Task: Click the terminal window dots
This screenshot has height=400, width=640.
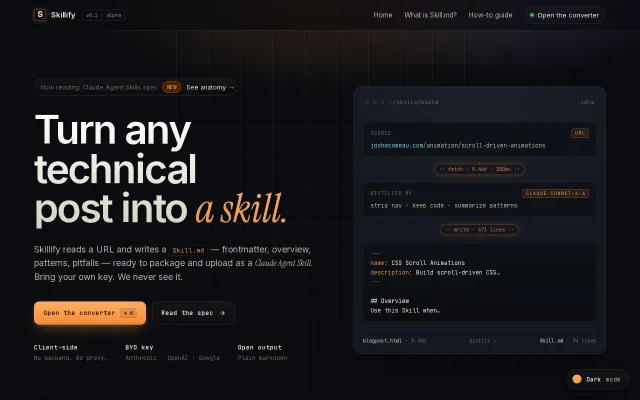Action: [375, 102]
